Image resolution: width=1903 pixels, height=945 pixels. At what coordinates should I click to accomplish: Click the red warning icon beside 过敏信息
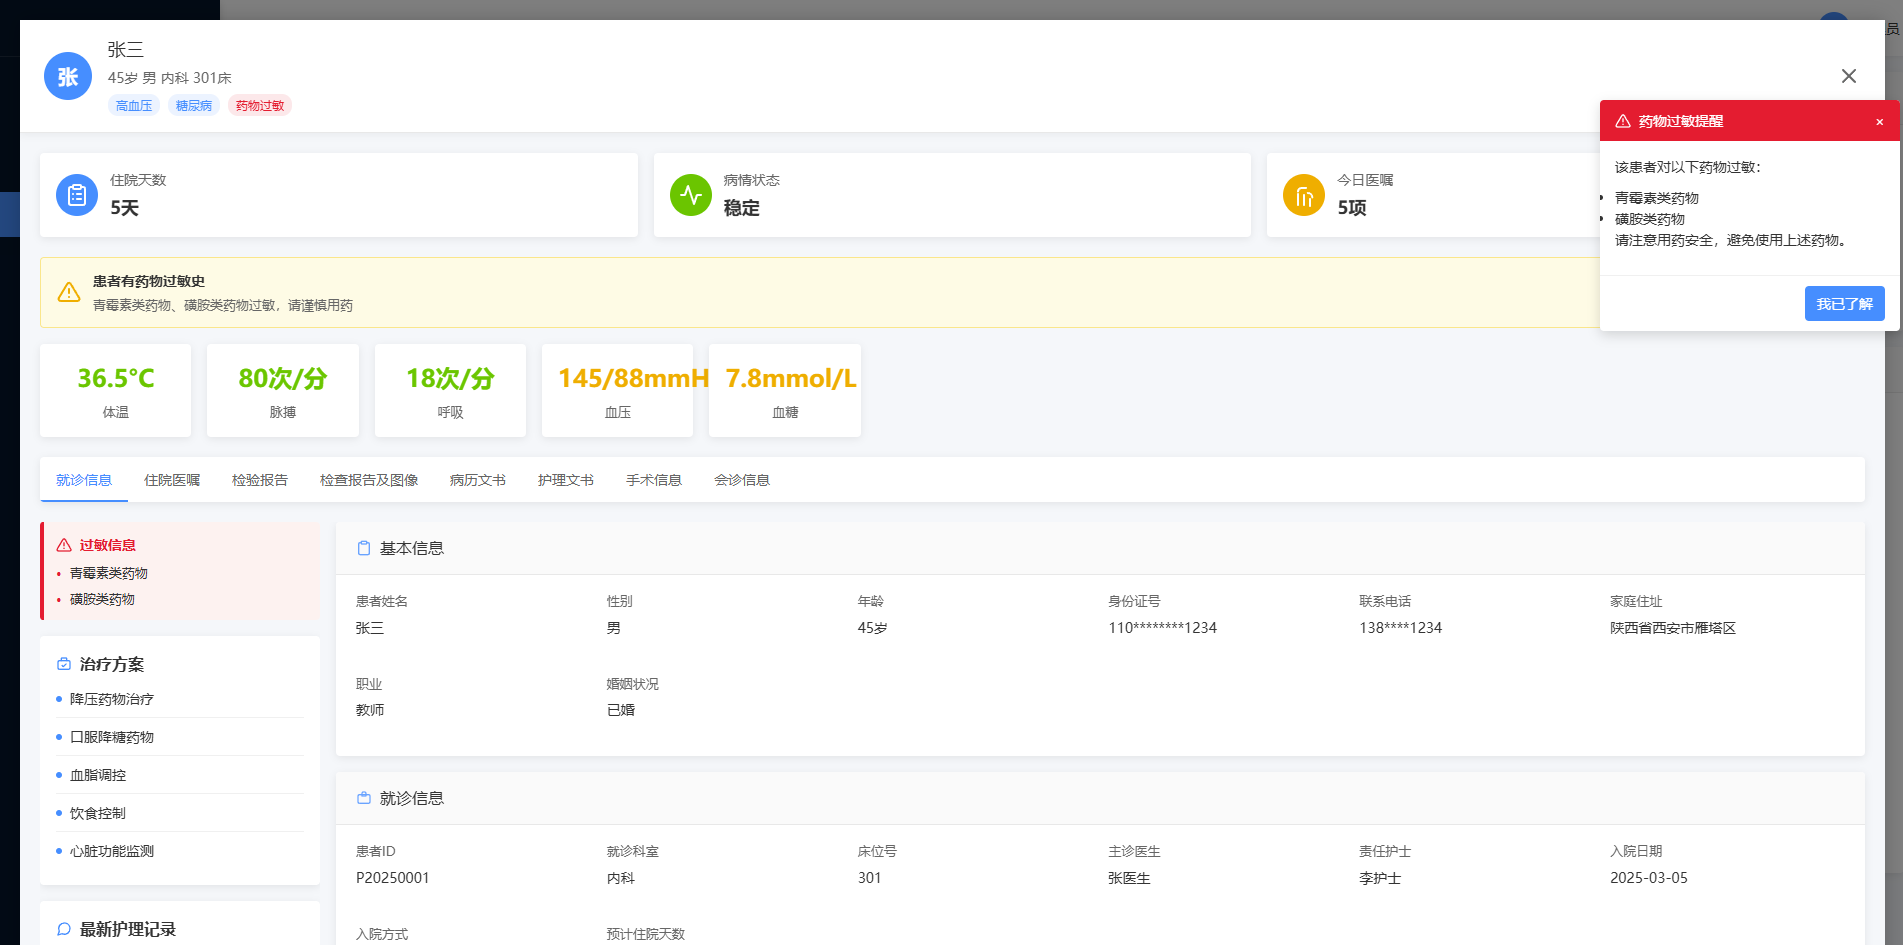[64, 545]
